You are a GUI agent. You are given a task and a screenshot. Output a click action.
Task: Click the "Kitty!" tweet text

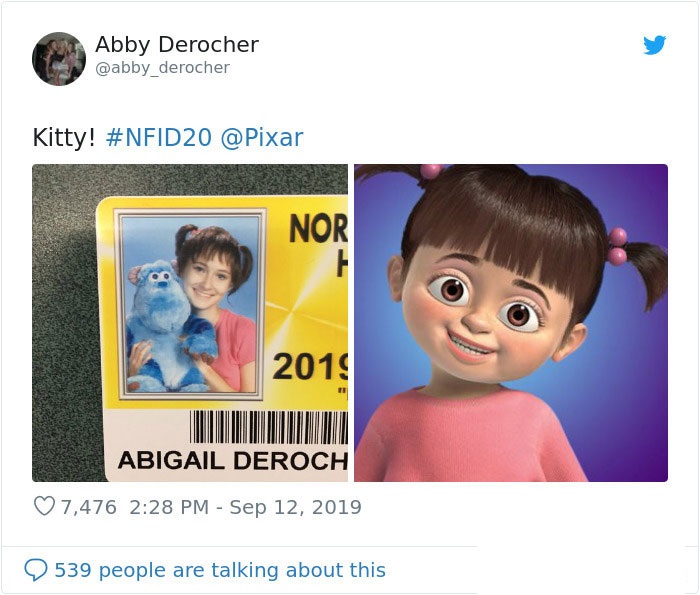click(x=64, y=137)
